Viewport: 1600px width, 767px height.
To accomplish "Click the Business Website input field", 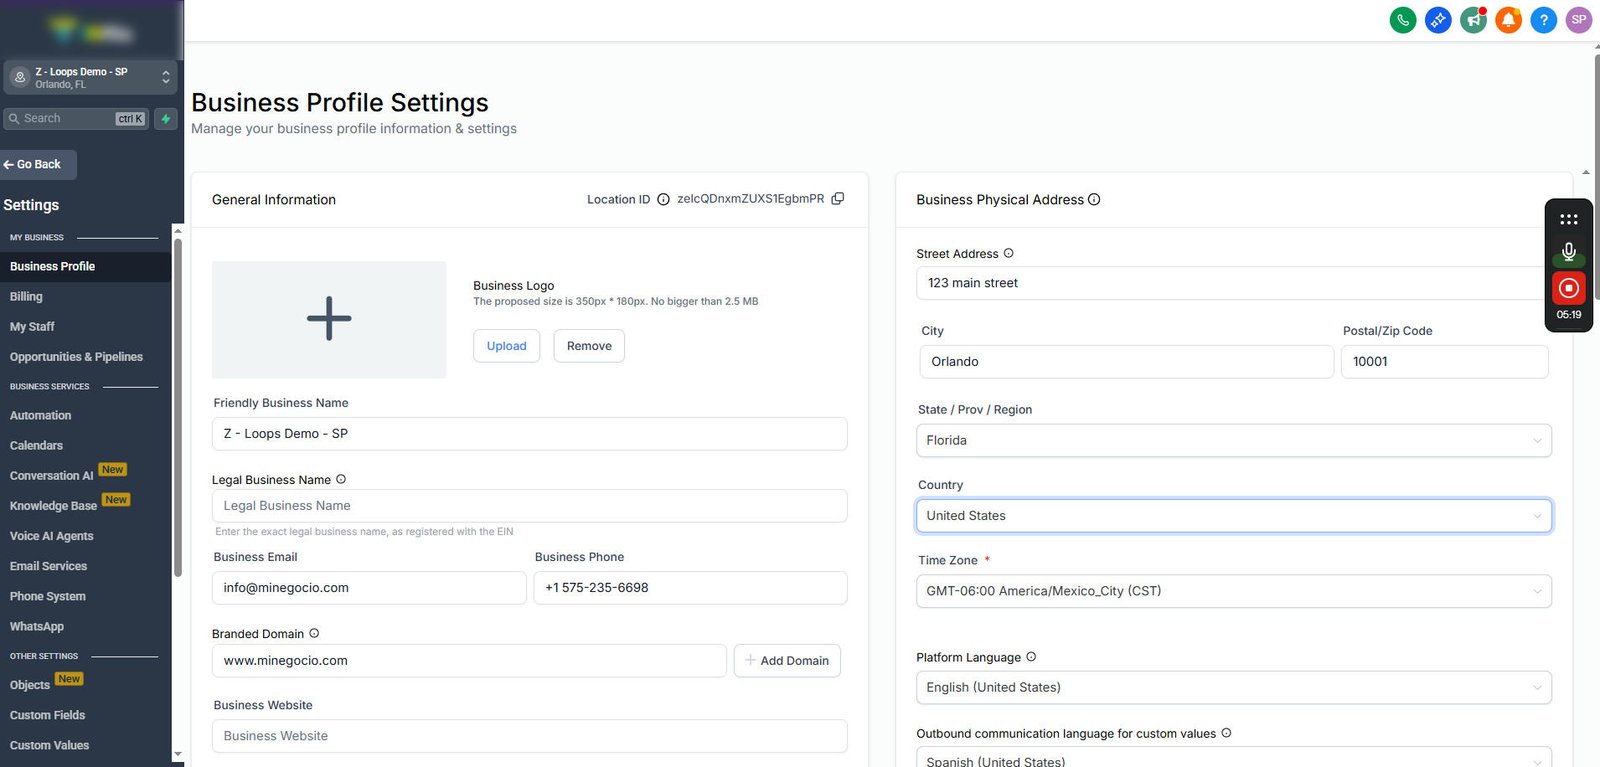I will click(530, 736).
